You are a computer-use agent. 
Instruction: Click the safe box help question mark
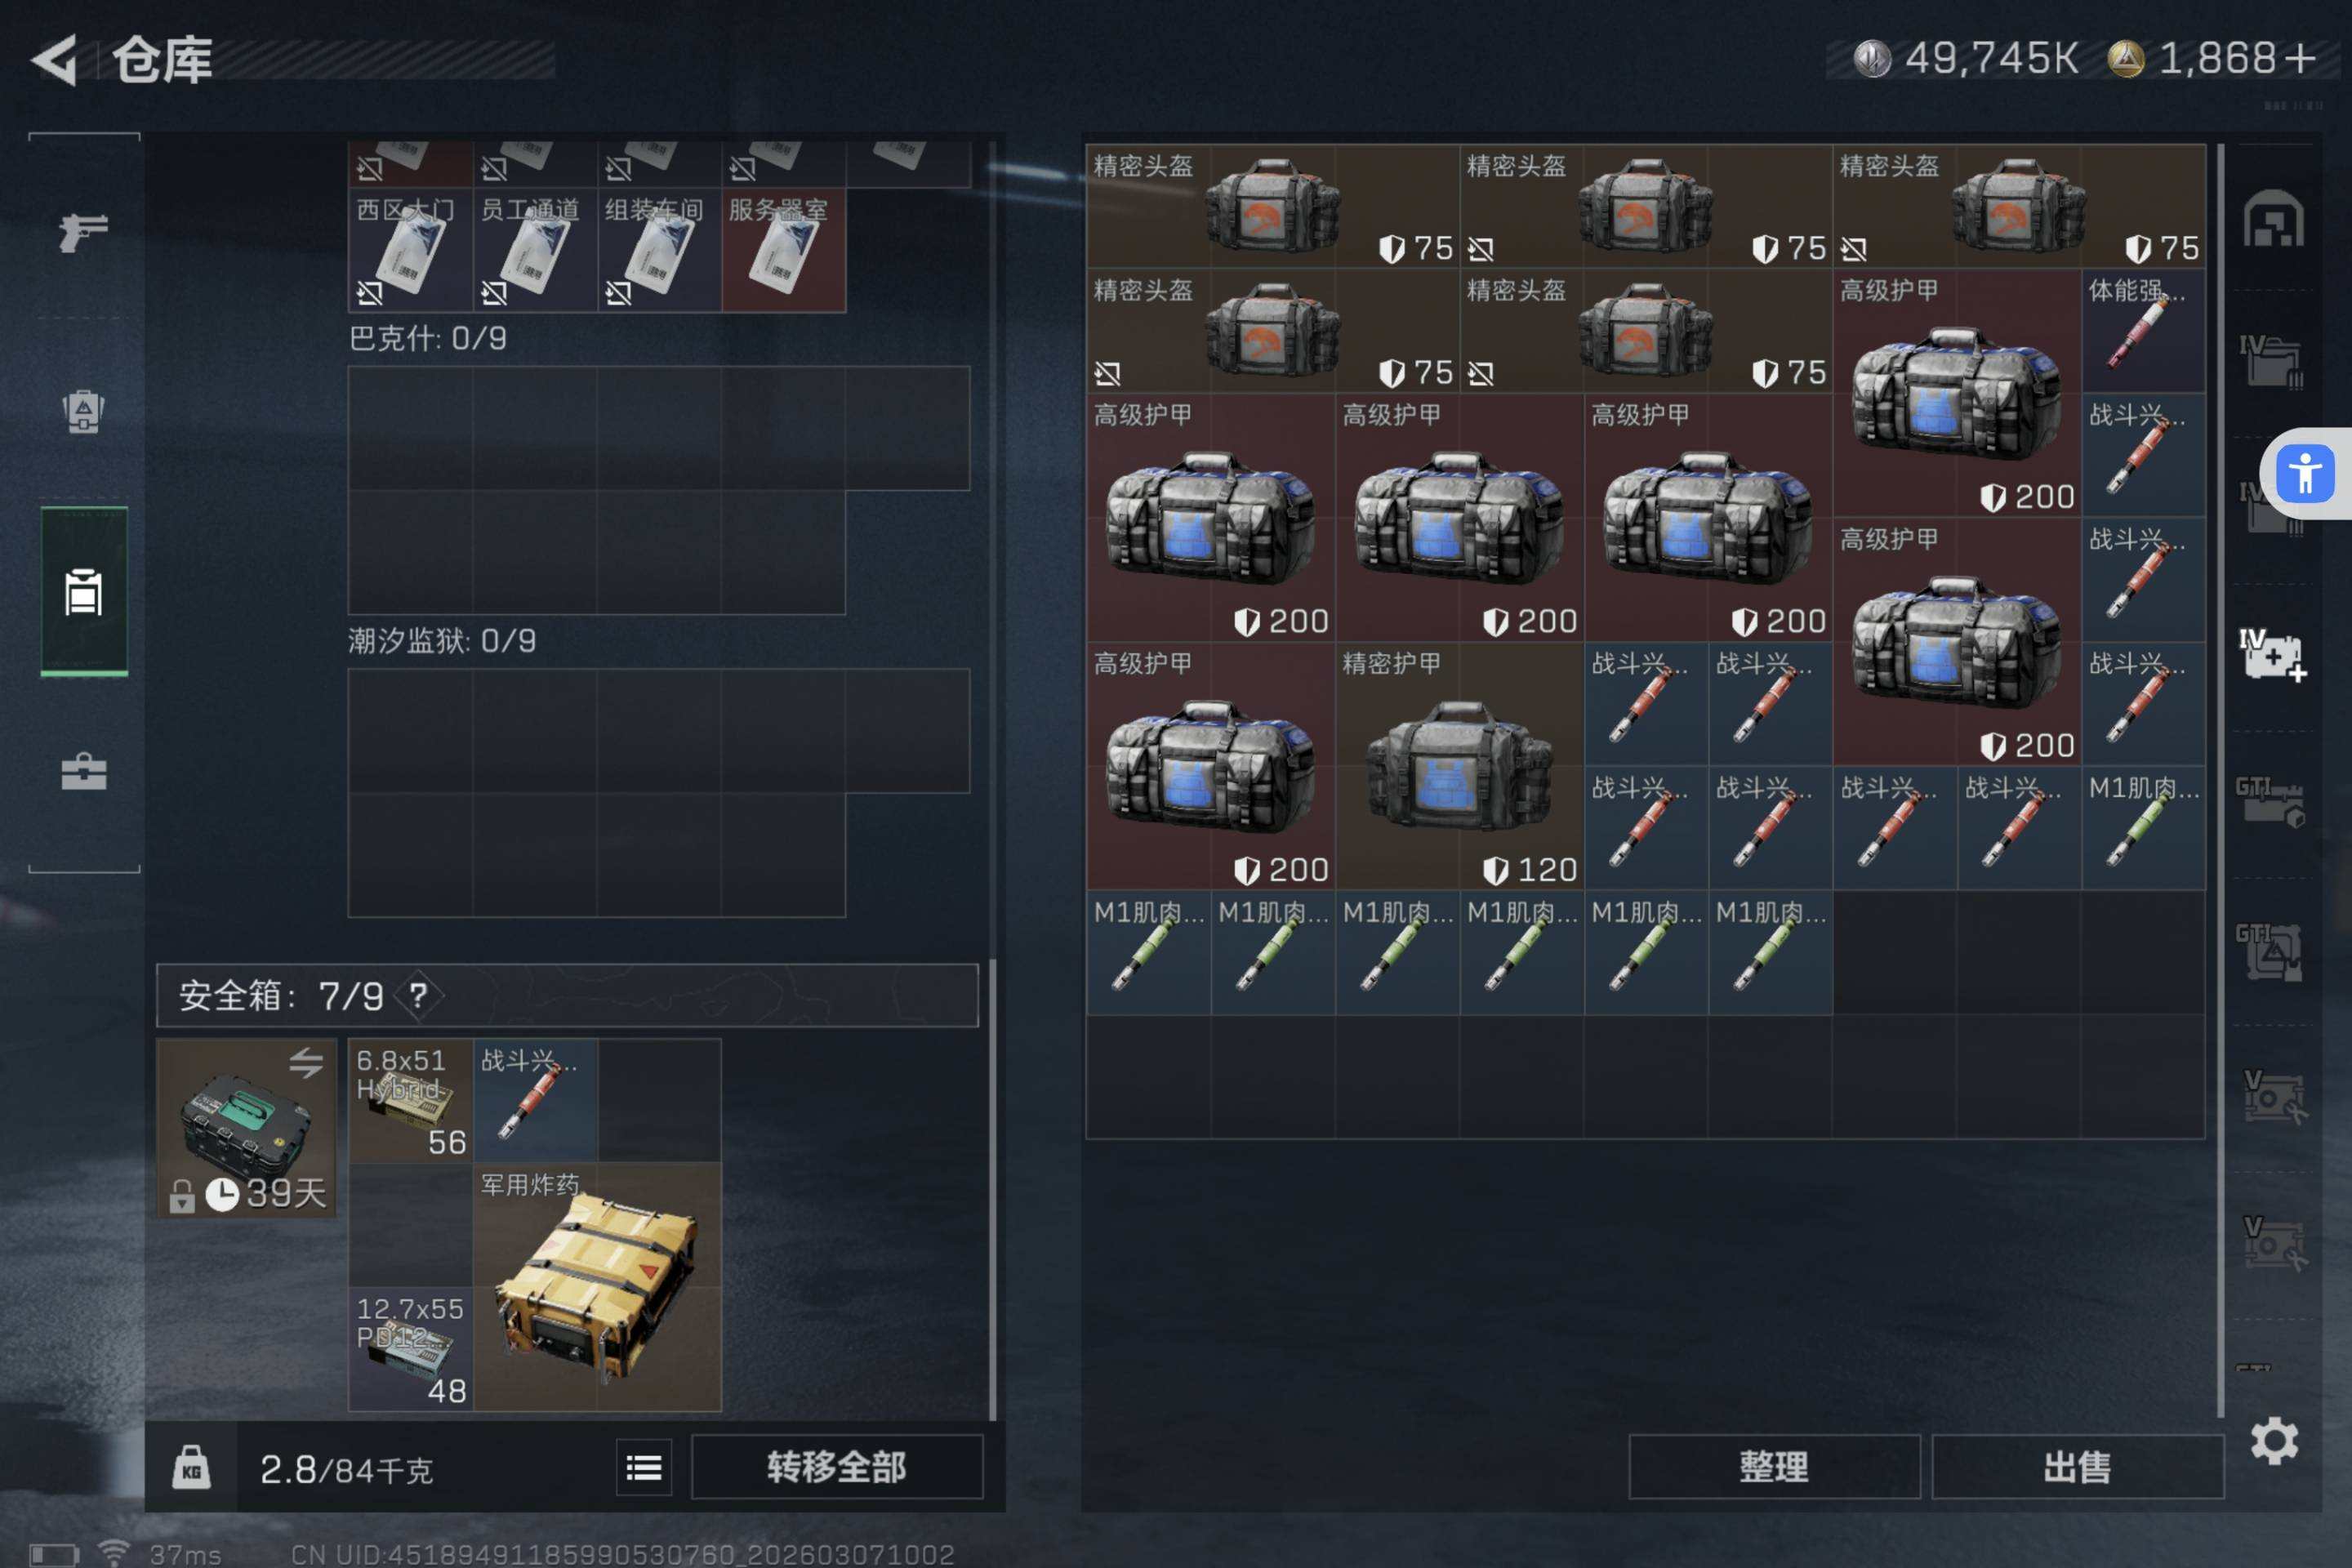click(418, 995)
